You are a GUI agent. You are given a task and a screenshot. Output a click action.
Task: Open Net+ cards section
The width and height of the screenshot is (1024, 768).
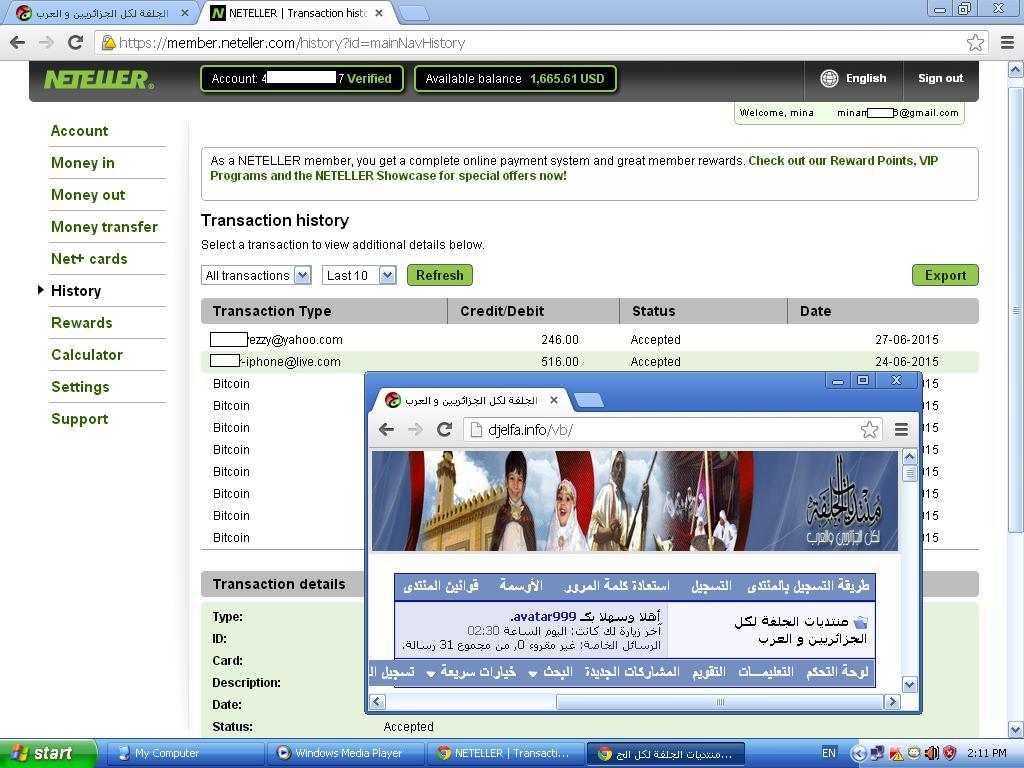click(x=89, y=259)
